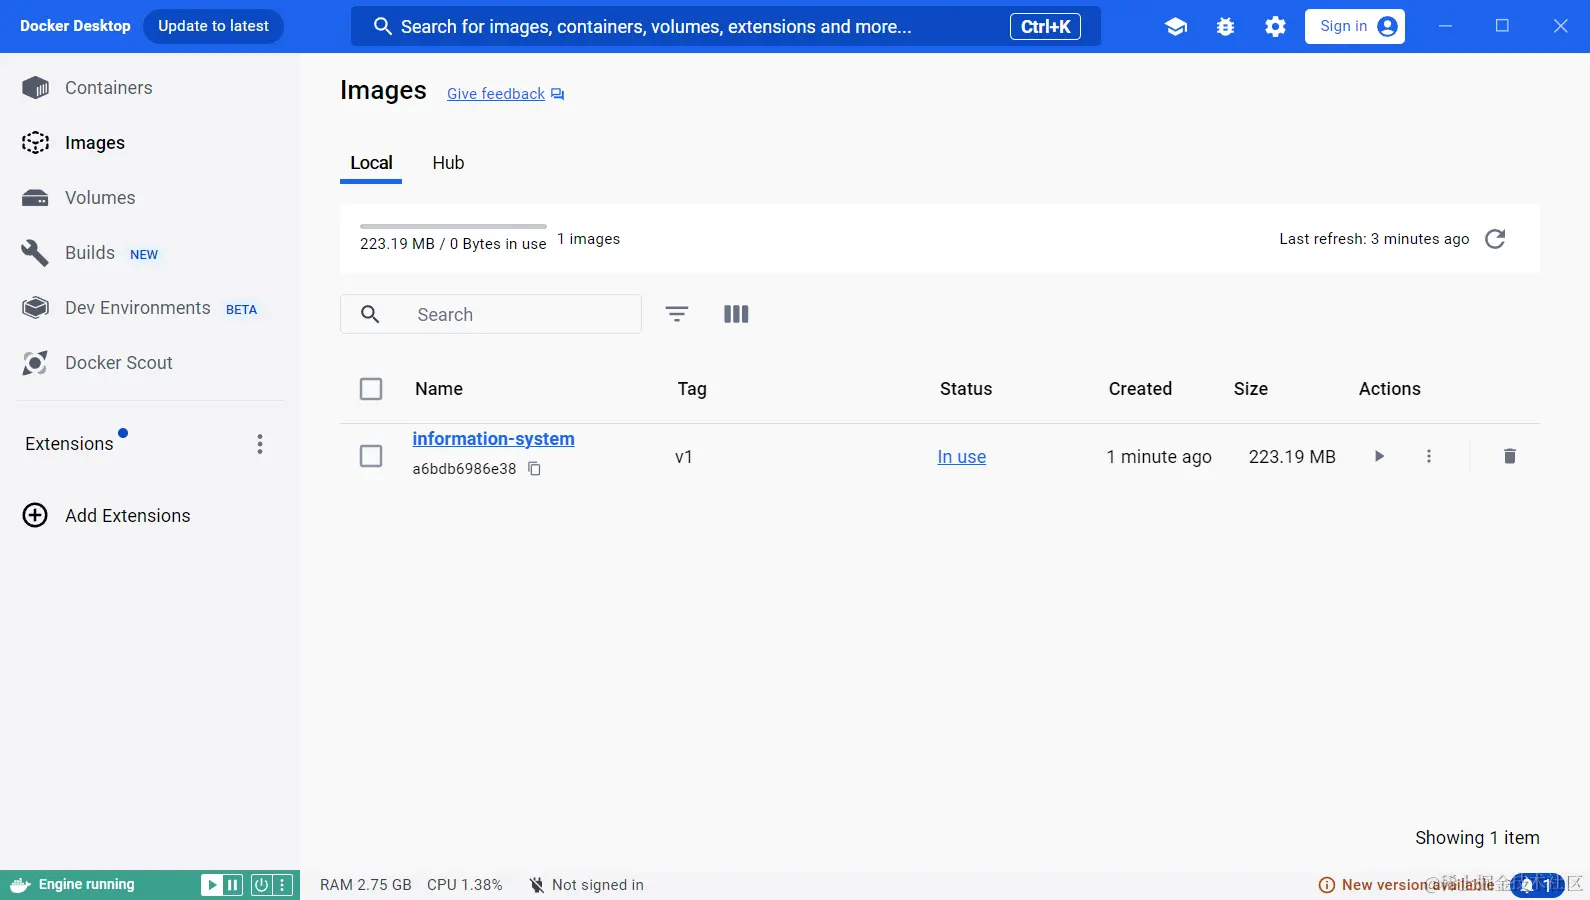Sort by the Name column header
The image size is (1590, 900).
439,389
